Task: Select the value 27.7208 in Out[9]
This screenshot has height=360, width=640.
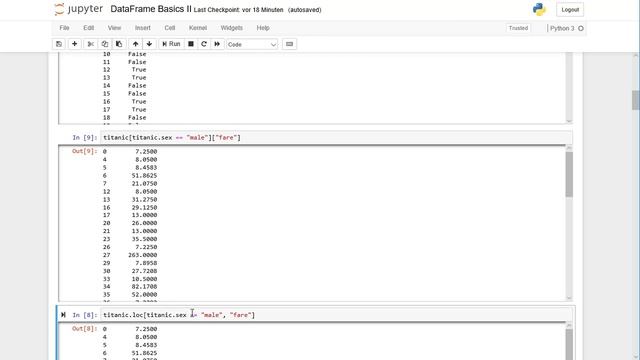Action: coord(144,271)
